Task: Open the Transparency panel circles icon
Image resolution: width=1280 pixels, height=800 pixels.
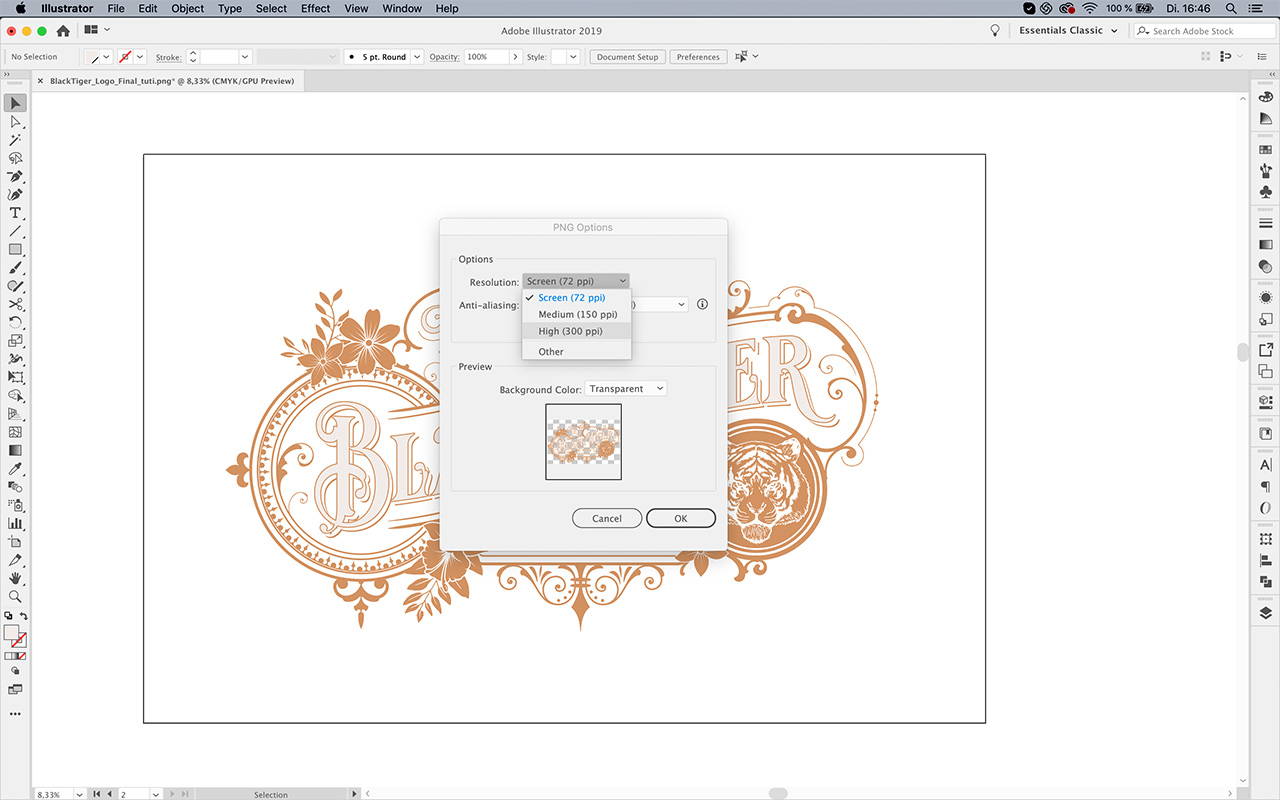Action: (1265, 266)
